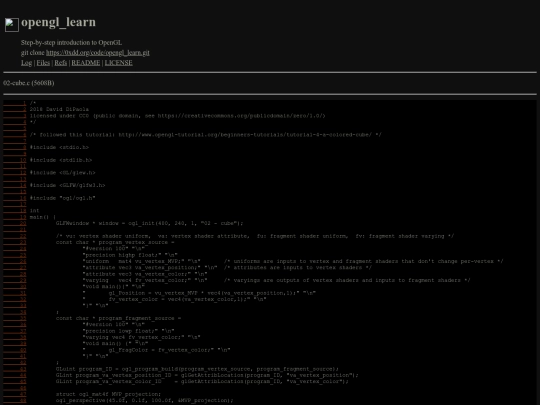Jump to line number 6 anchor
Image resolution: width=540 pixels, height=405 pixels.
click(15, 135)
